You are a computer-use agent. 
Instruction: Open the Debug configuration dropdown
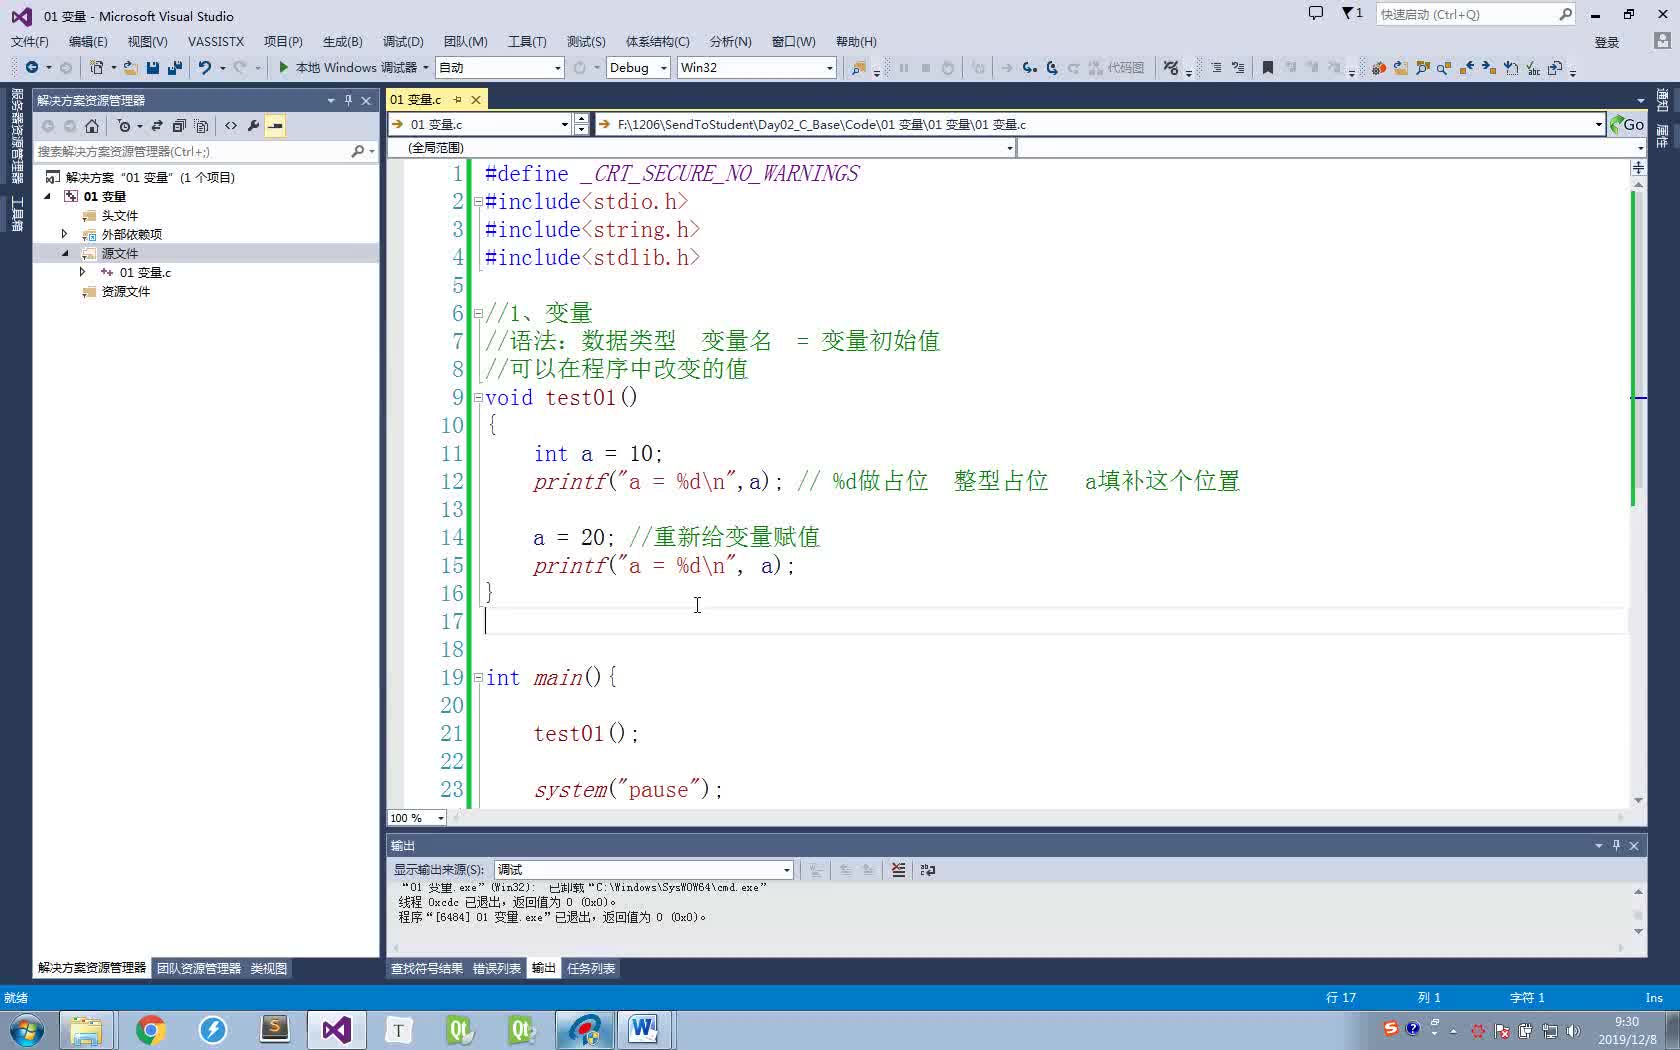[663, 67]
